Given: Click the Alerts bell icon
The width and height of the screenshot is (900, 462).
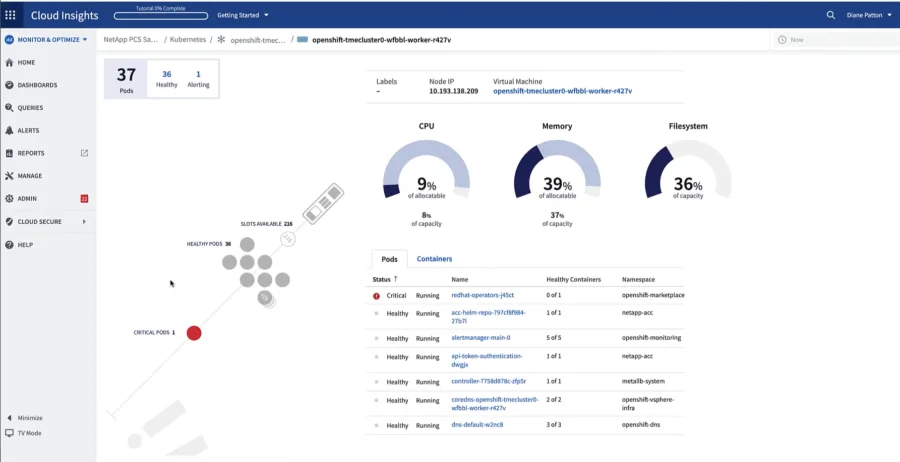Looking at the screenshot, I should coord(9,130).
